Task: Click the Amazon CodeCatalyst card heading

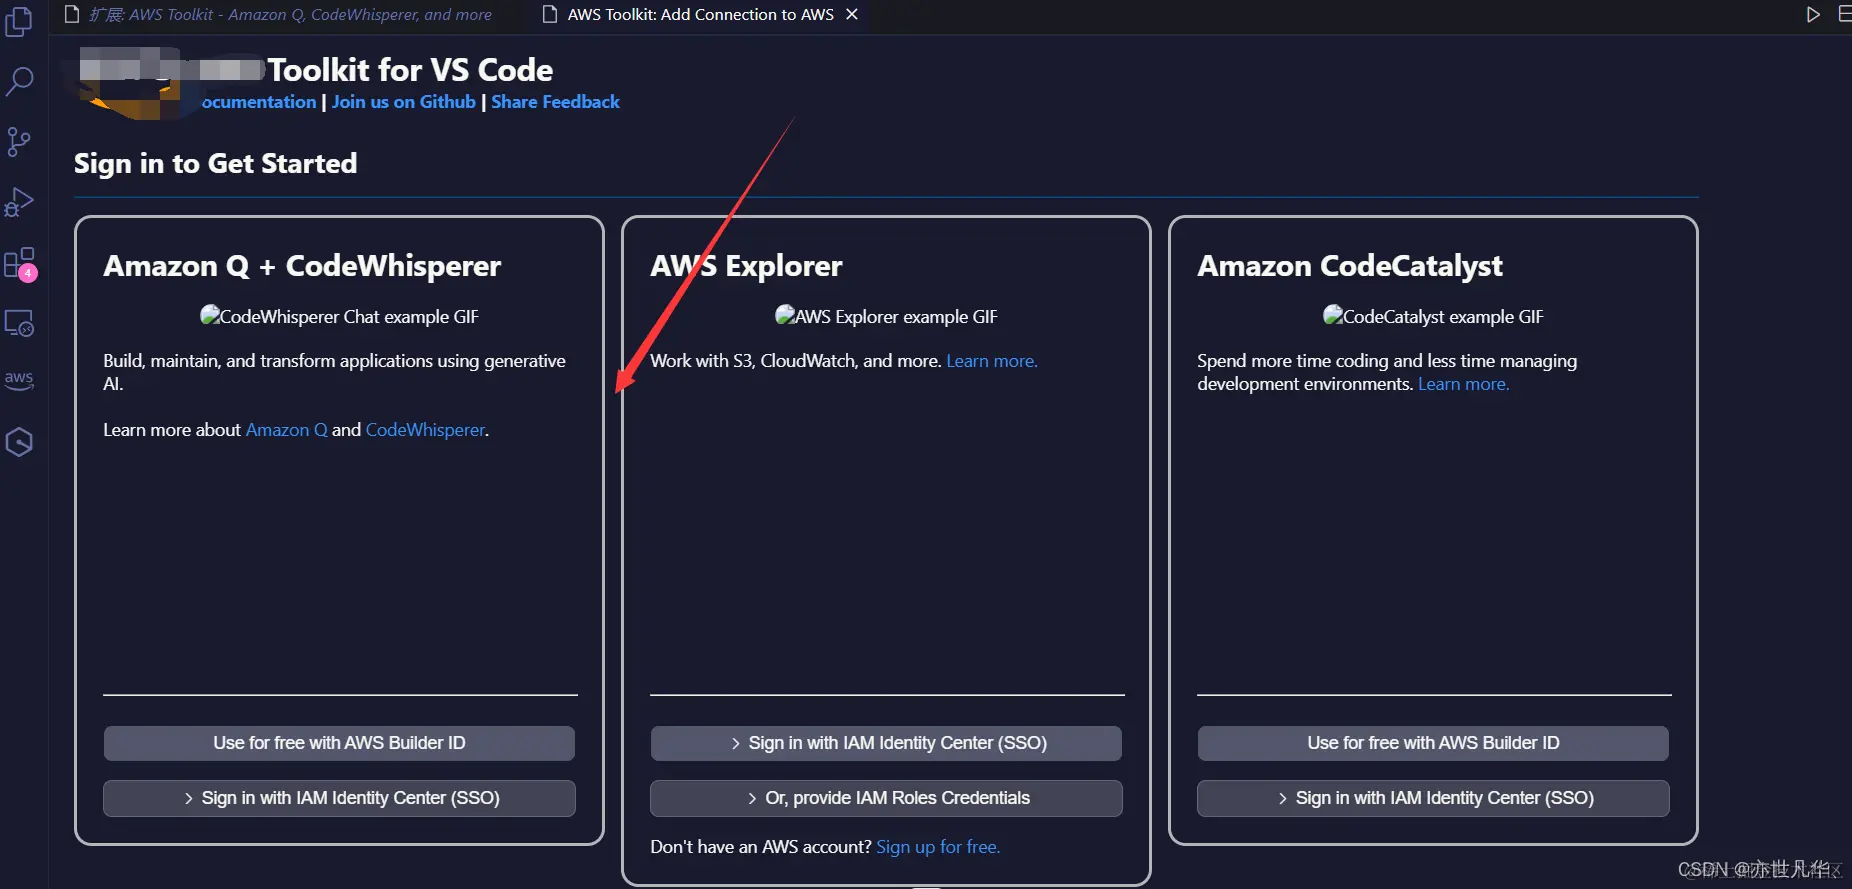Action: point(1350,266)
